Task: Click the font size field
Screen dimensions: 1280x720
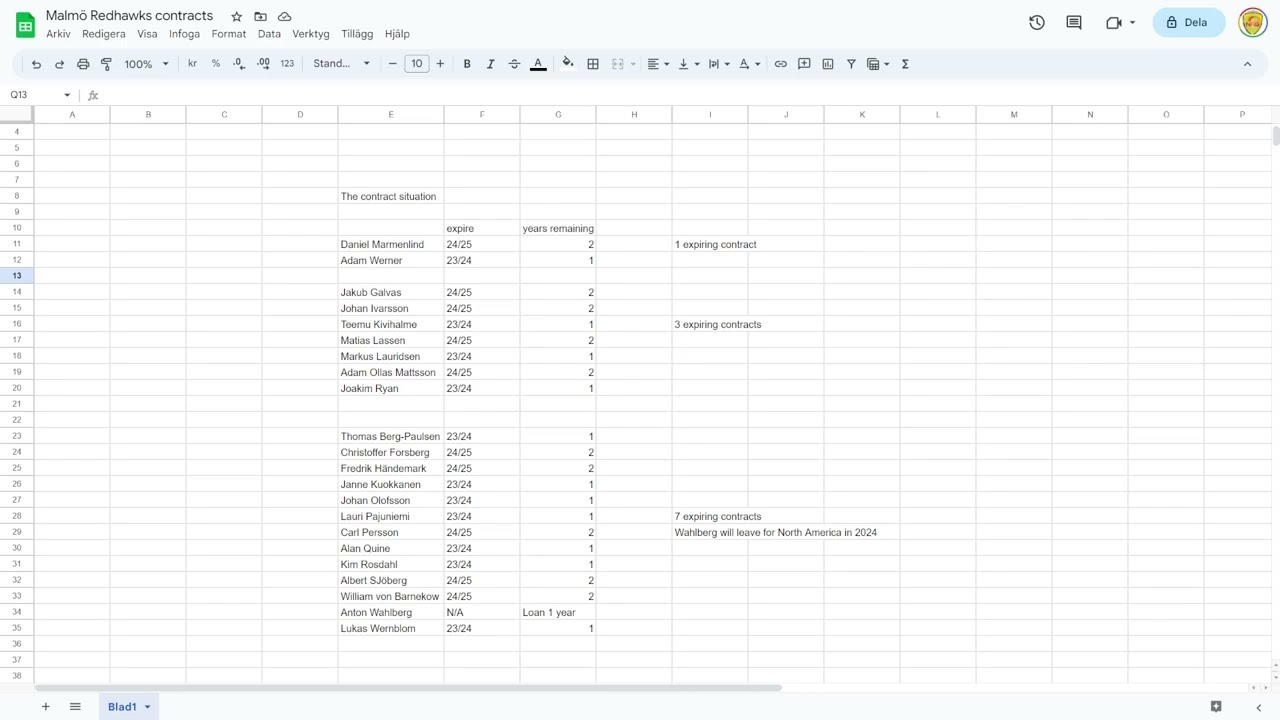Action: (417, 64)
